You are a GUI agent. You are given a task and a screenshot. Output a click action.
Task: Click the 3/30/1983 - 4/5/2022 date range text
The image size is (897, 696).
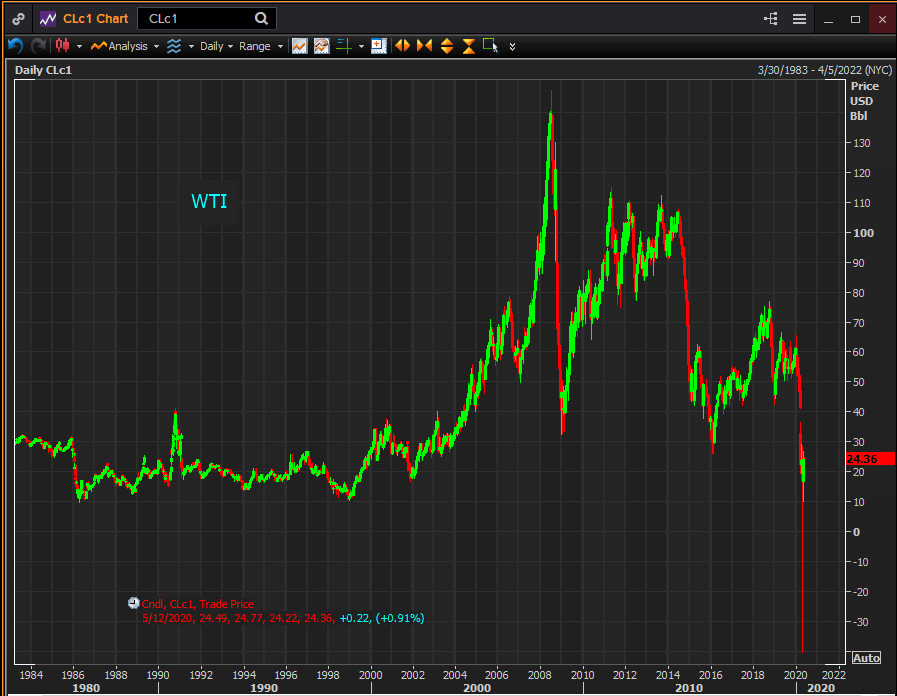click(x=824, y=70)
